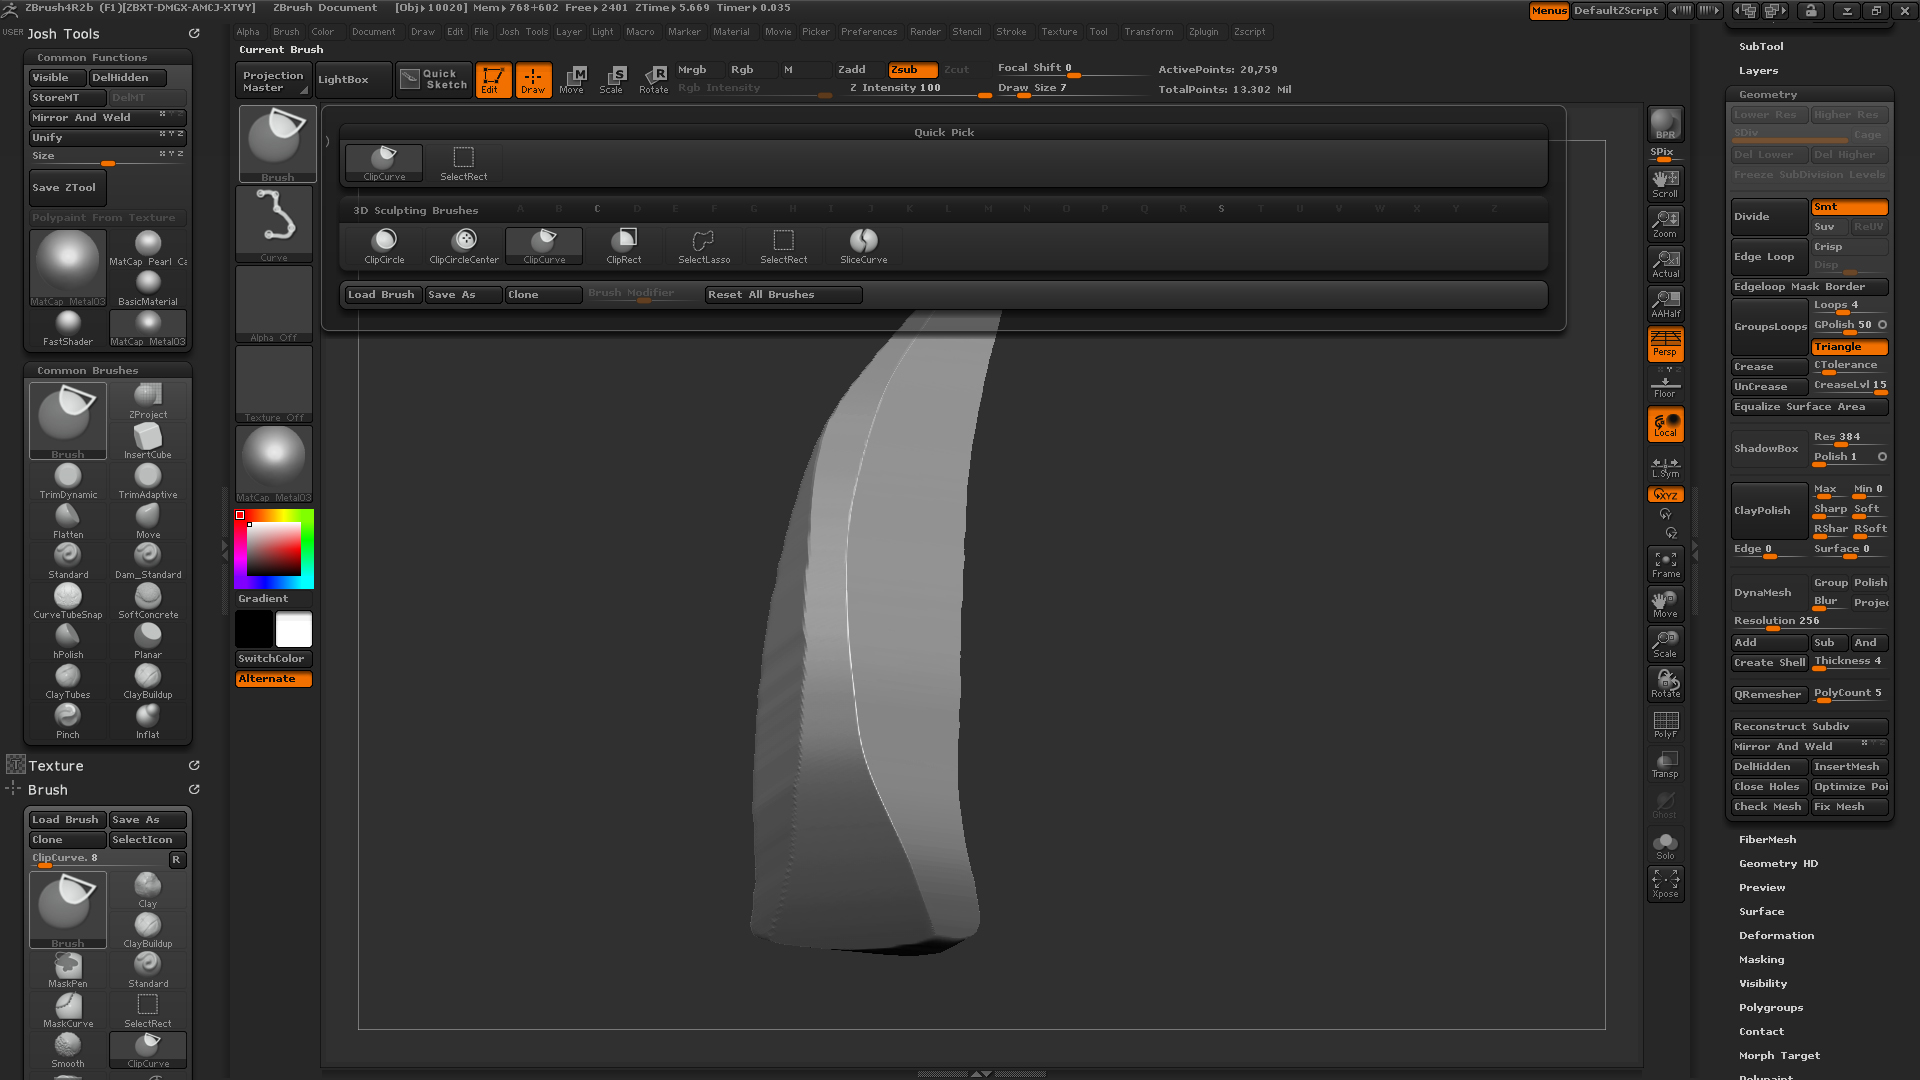Click the Move transform toolbar icon
Image resolution: width=1920 pixels, height=1080 pixels.
point(572,80)
